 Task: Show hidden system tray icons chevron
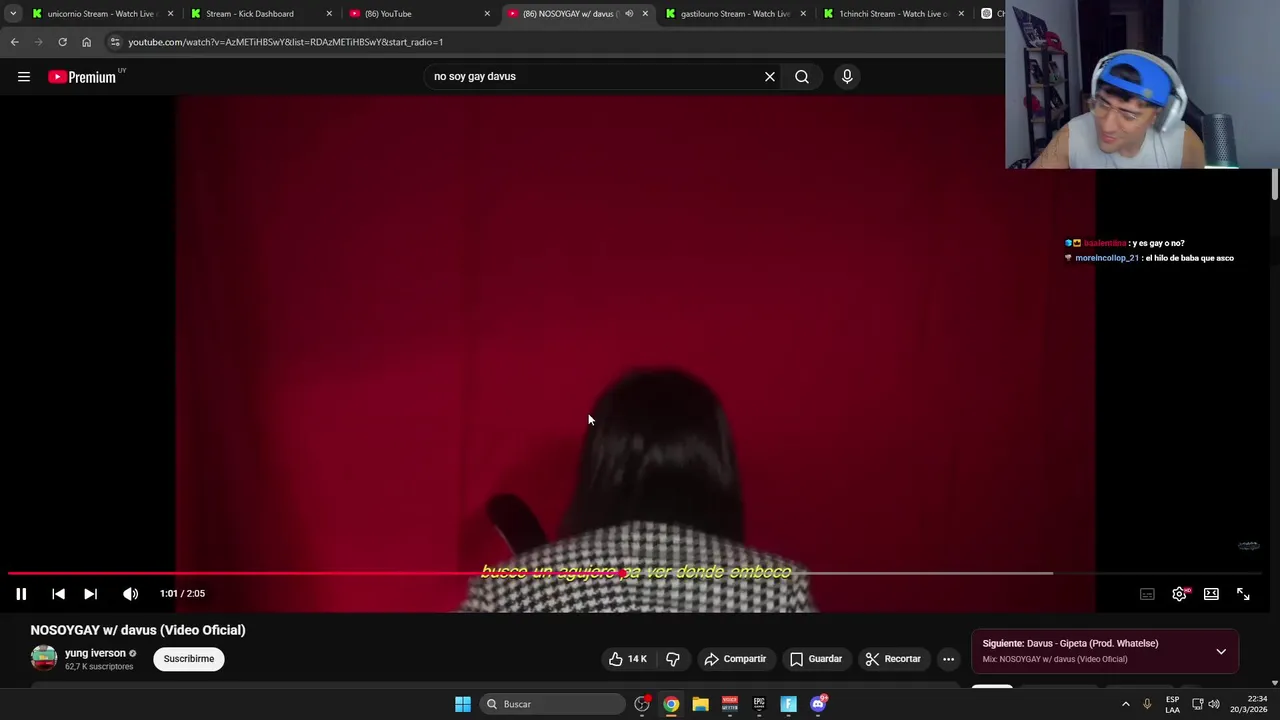pos(1125,704)
